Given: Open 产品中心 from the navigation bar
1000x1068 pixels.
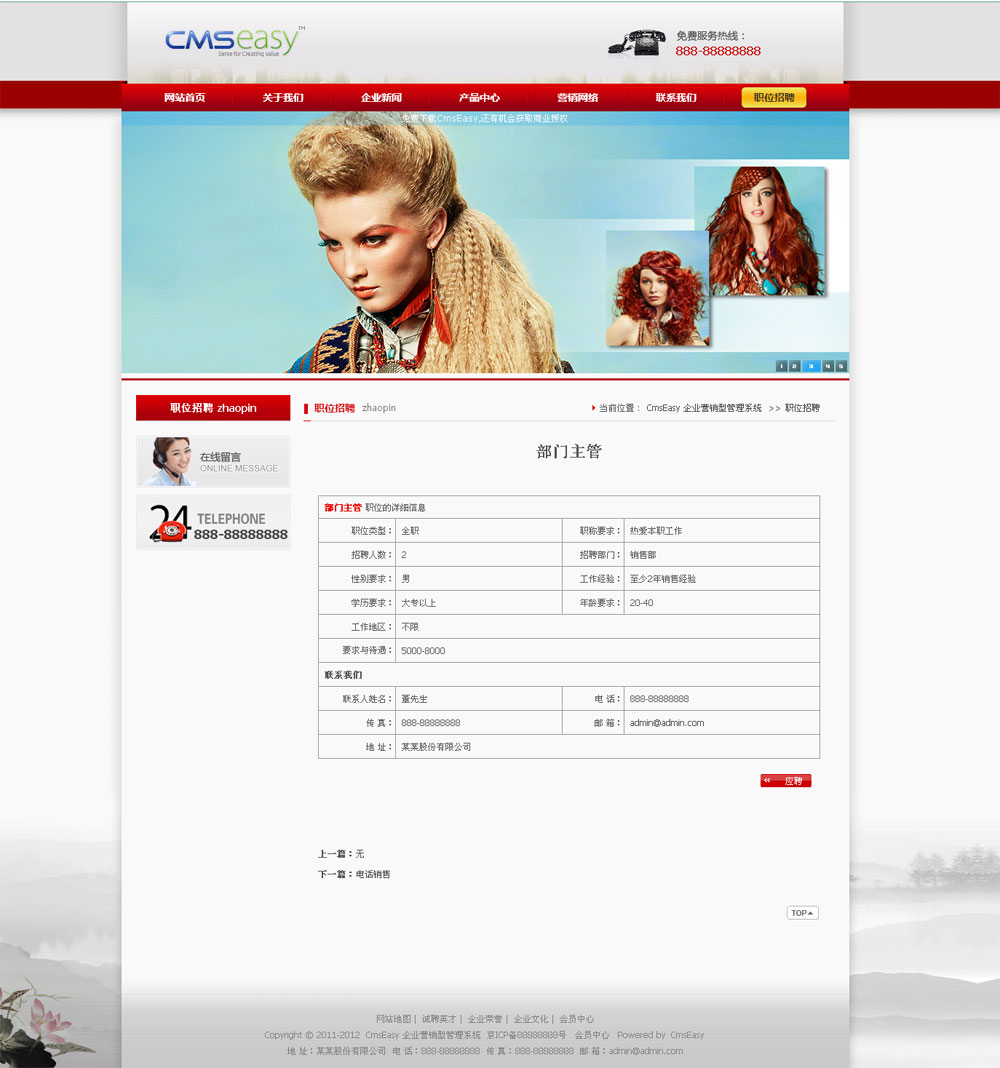Looking at the screenshot, I should (479, 98).
